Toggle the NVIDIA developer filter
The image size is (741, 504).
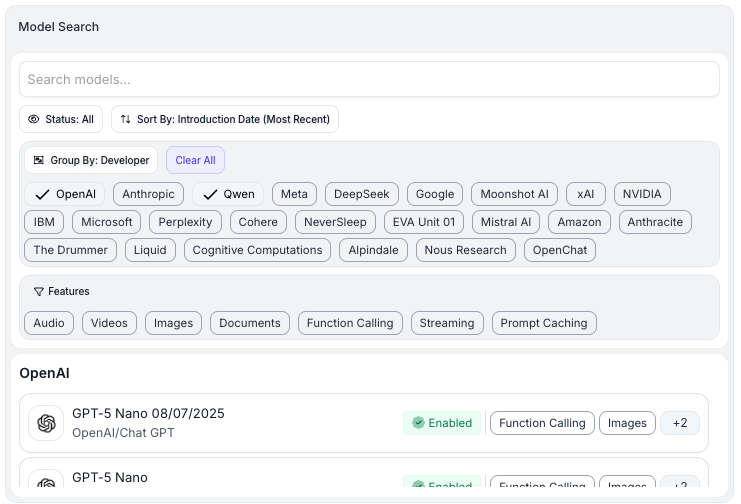coord(642,194)
